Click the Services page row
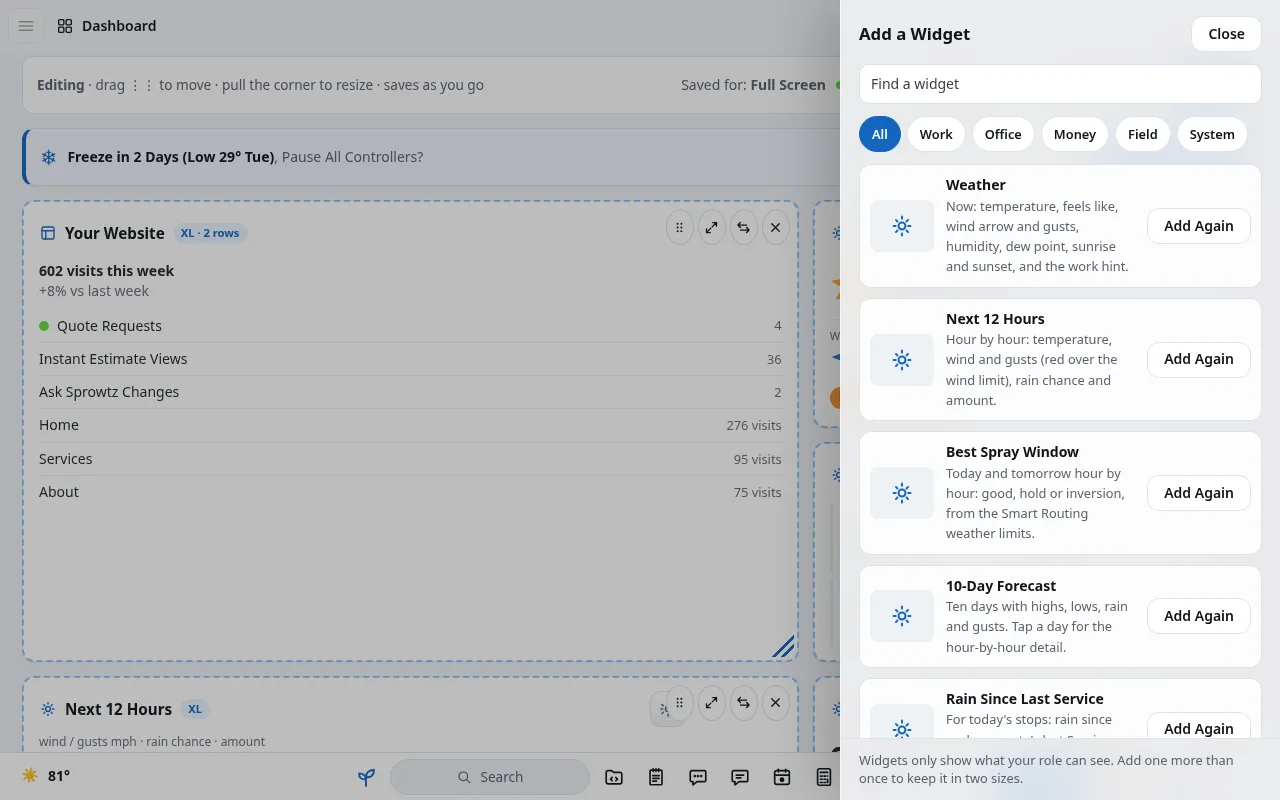The width and height of the screenshot is (1280, 800). (x=410, y=459)
